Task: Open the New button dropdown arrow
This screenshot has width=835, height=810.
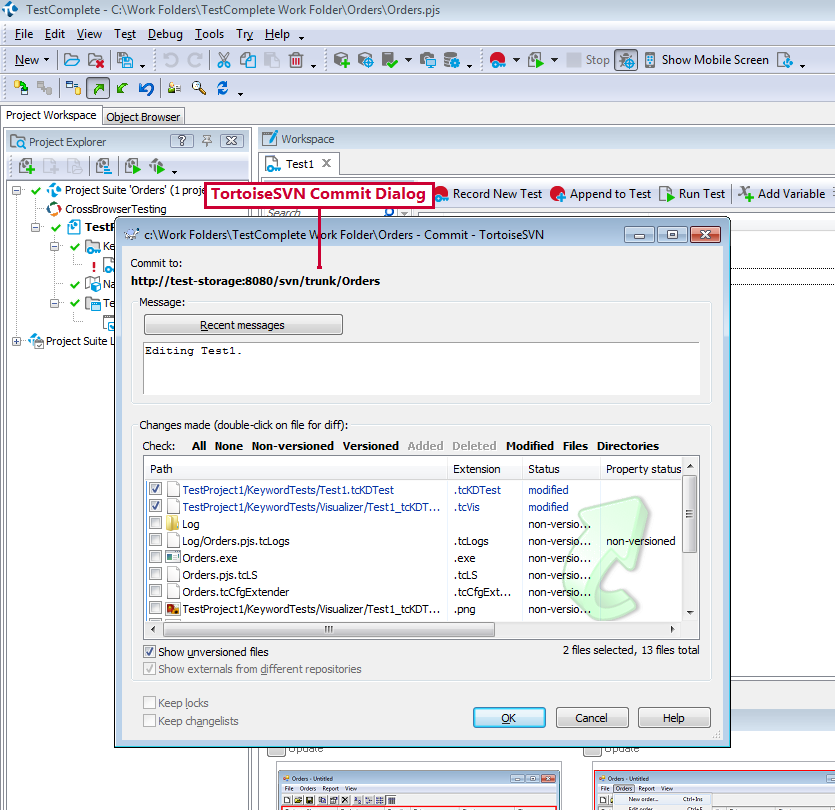Action: (x=46, y=60)
